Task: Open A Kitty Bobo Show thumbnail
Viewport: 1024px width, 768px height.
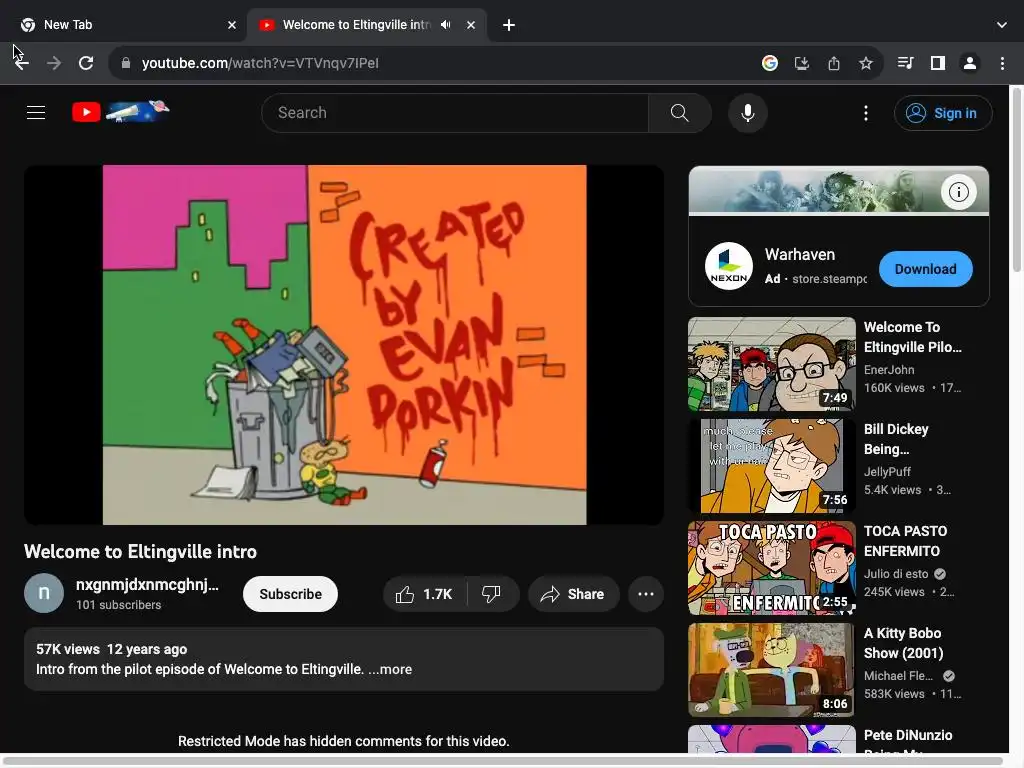Action: pyautogui.click(x=771, y=670)
